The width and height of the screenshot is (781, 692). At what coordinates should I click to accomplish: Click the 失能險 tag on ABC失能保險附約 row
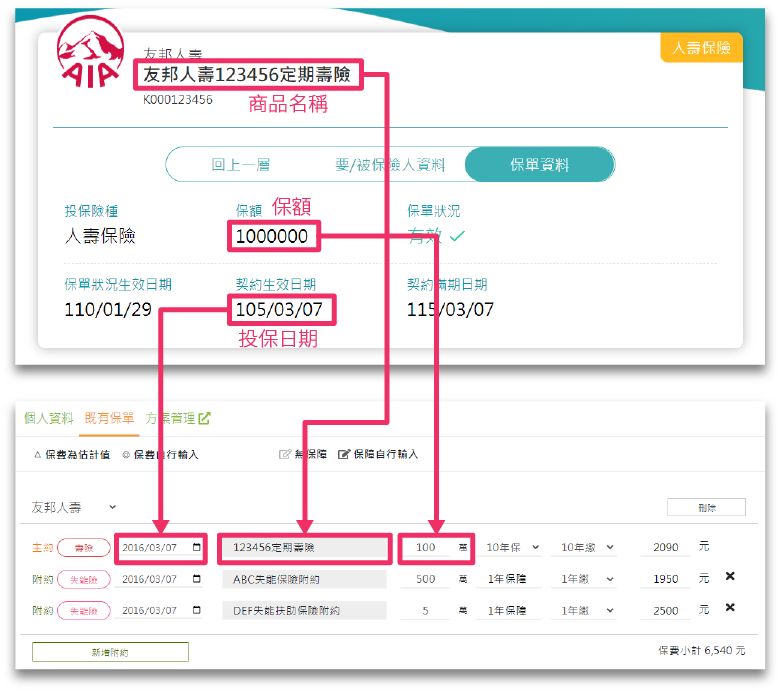click(x=84, y=579)
